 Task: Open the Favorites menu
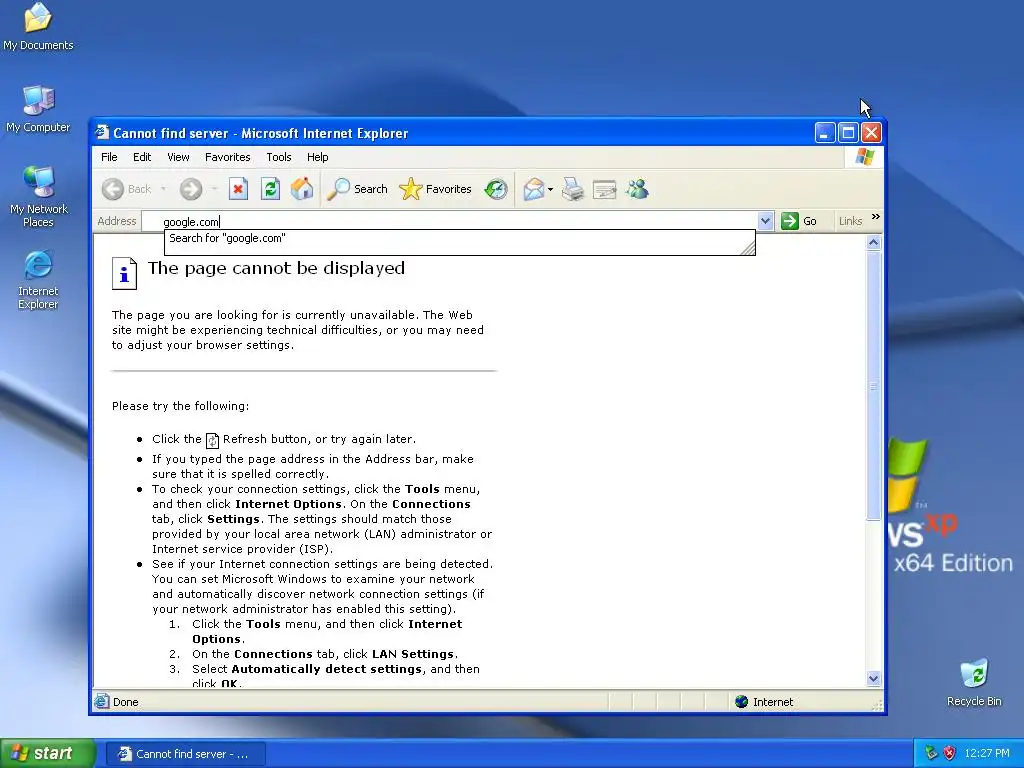(227, 157)
